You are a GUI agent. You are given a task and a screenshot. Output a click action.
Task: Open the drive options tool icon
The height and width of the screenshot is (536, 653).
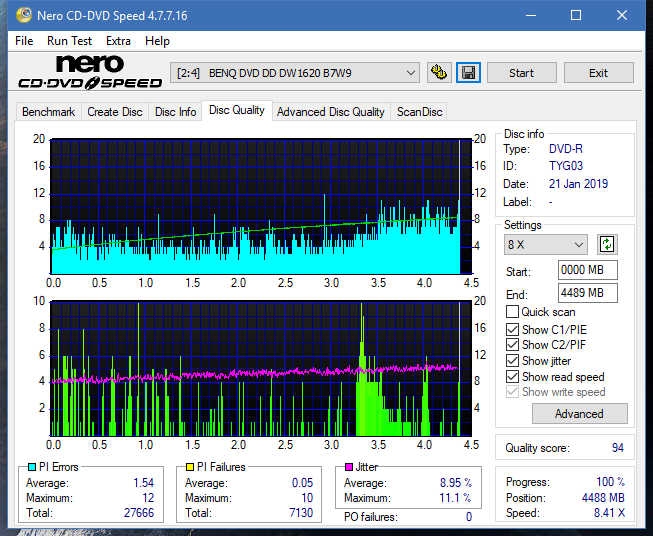[x=439, y=73]
